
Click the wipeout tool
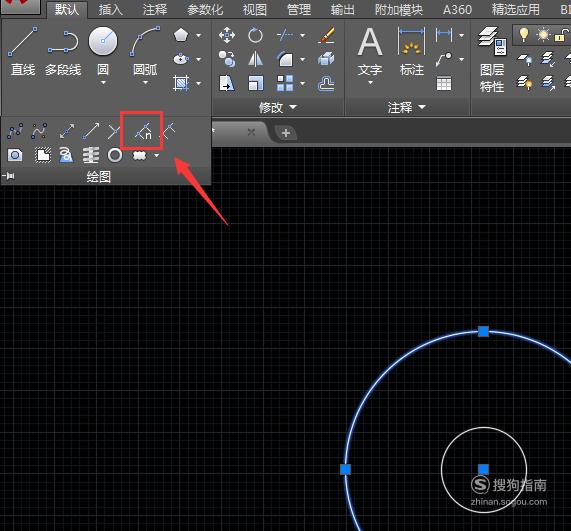(43, 156)
